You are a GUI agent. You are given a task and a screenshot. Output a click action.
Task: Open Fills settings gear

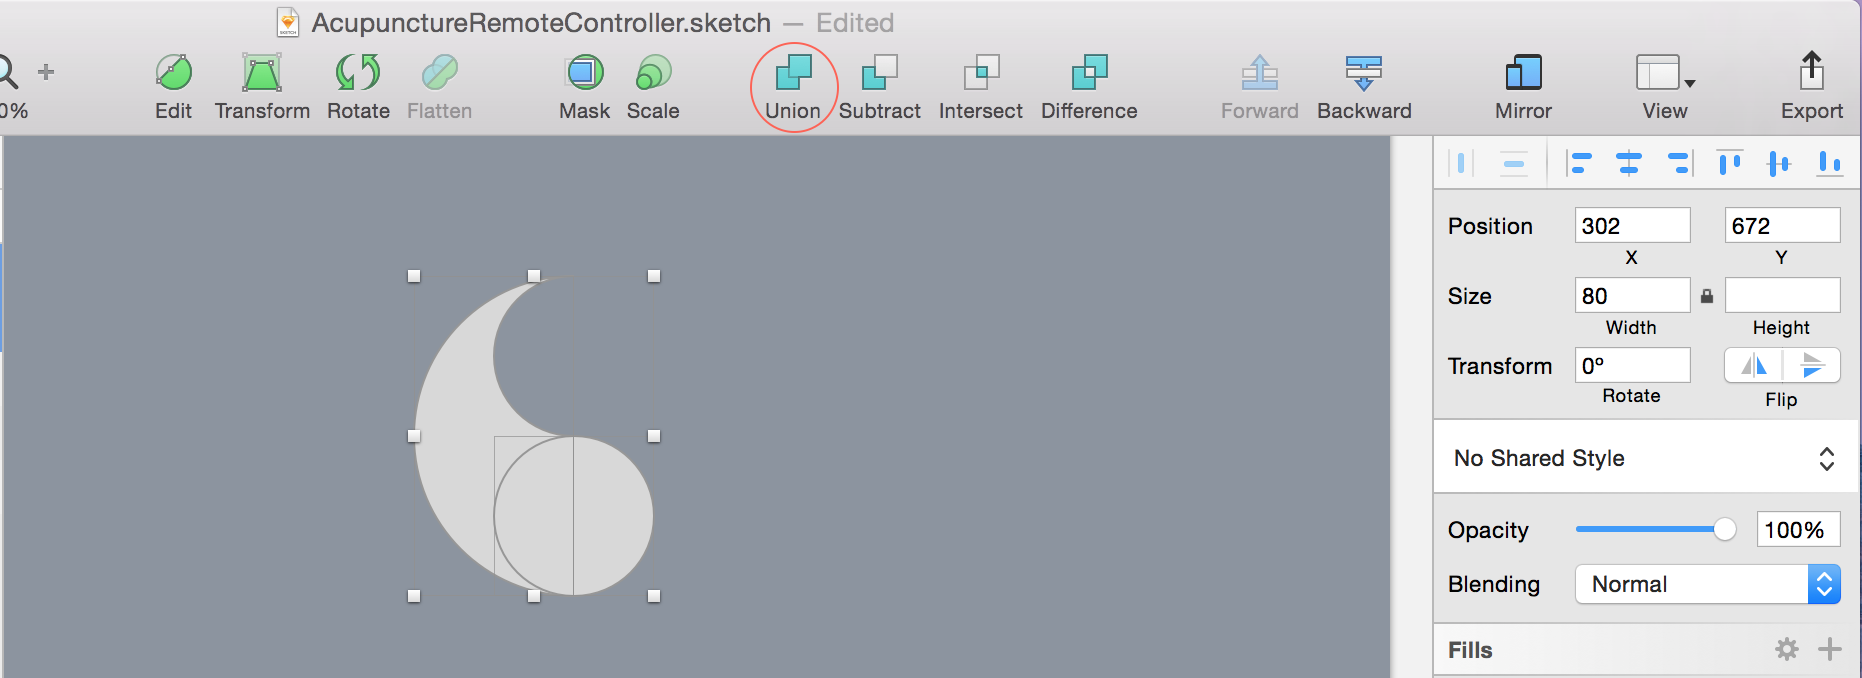(x=1787, y=650)
